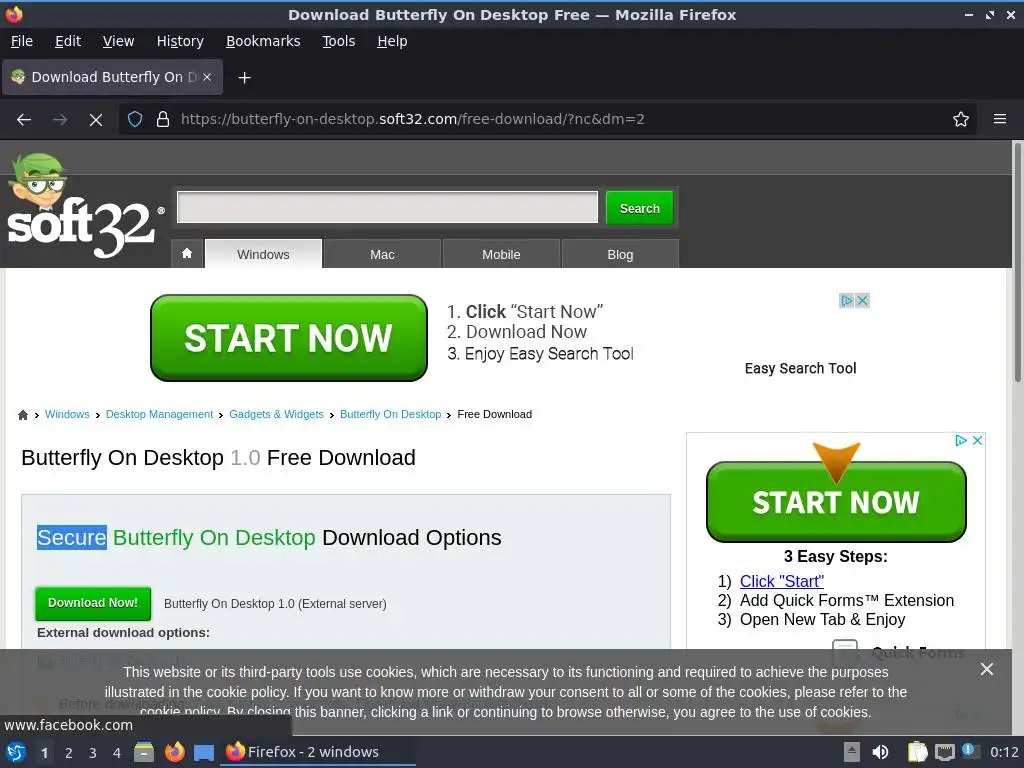Open the Gadgets & Widgets breadcrumb link
Screen dimensions: 1024x768
pyautogui.click(x=276, y=415)
